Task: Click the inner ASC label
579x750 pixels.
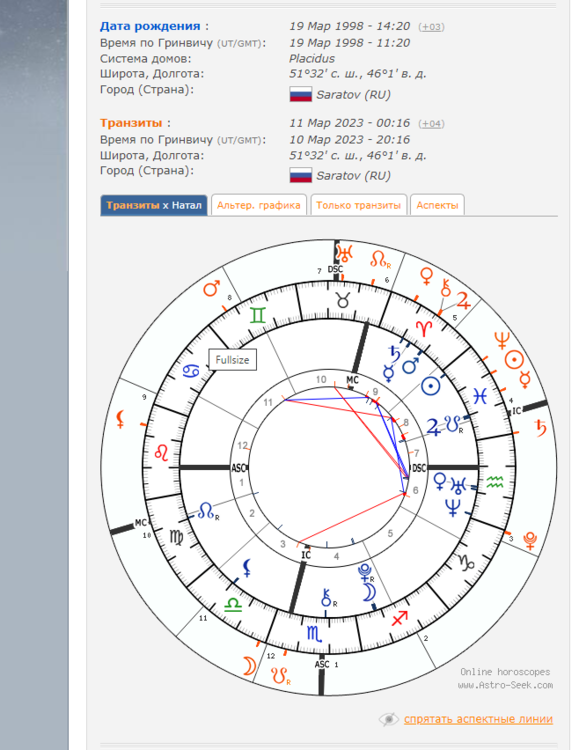Action: tap(239, 468)
